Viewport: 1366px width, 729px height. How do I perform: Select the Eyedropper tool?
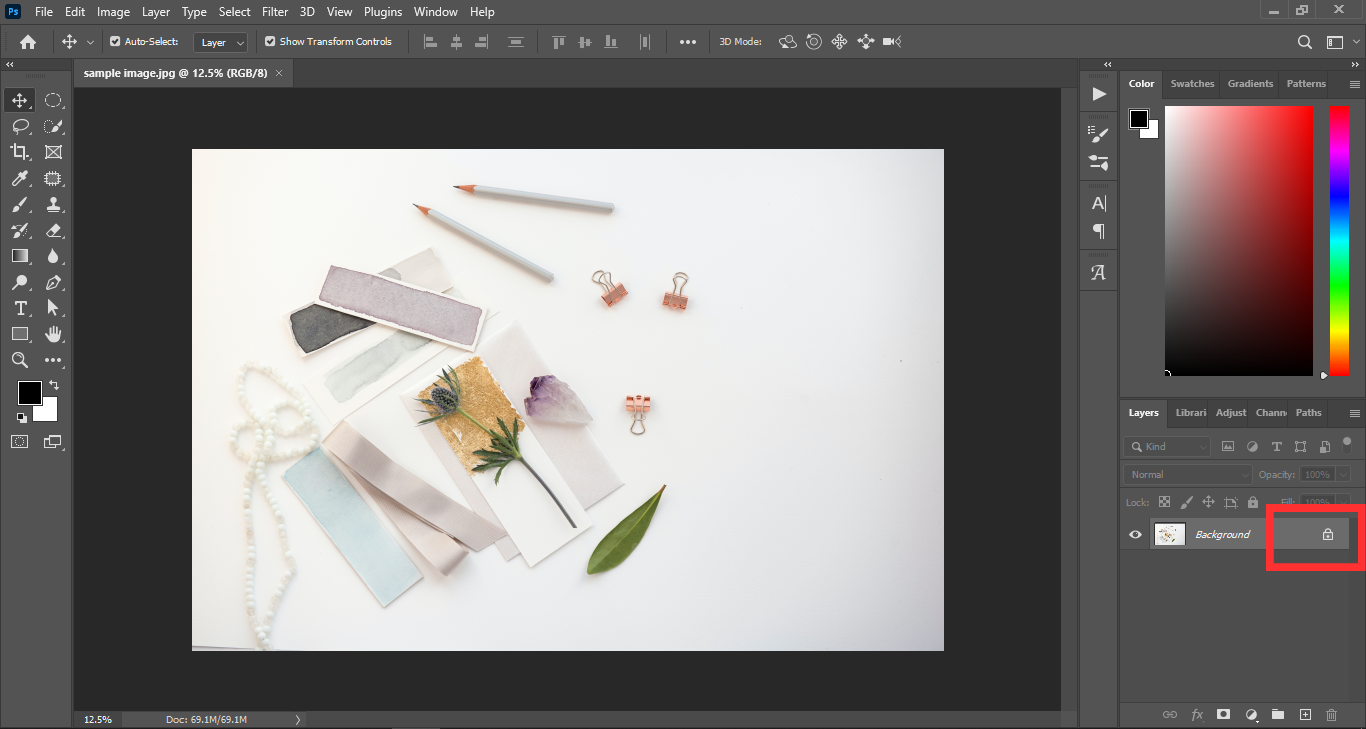[19, 178]
